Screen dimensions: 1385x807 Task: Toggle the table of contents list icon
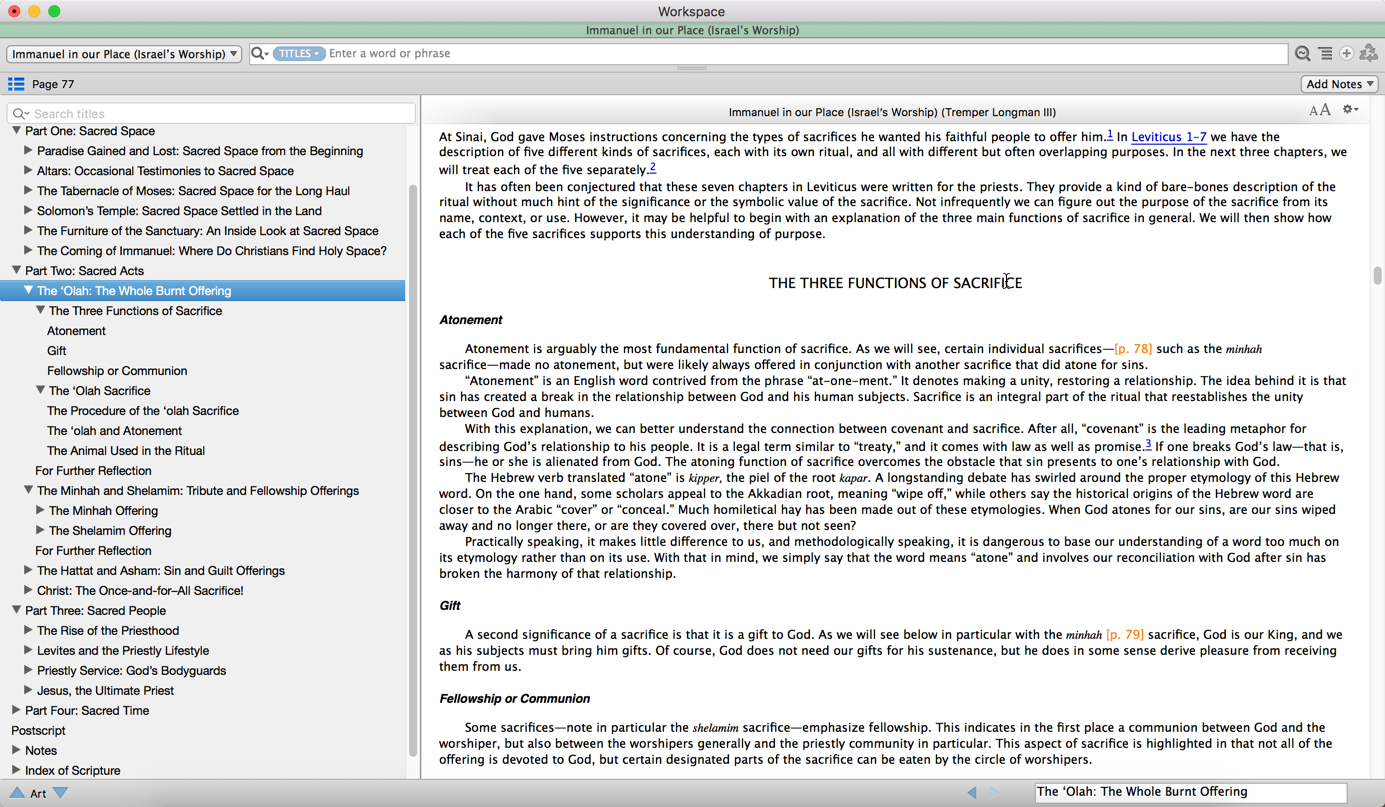(16, 84)
